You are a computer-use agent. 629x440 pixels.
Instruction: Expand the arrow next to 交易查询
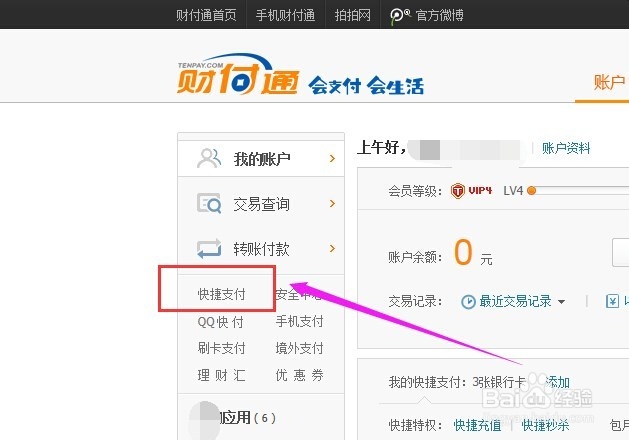pos(332,203)
